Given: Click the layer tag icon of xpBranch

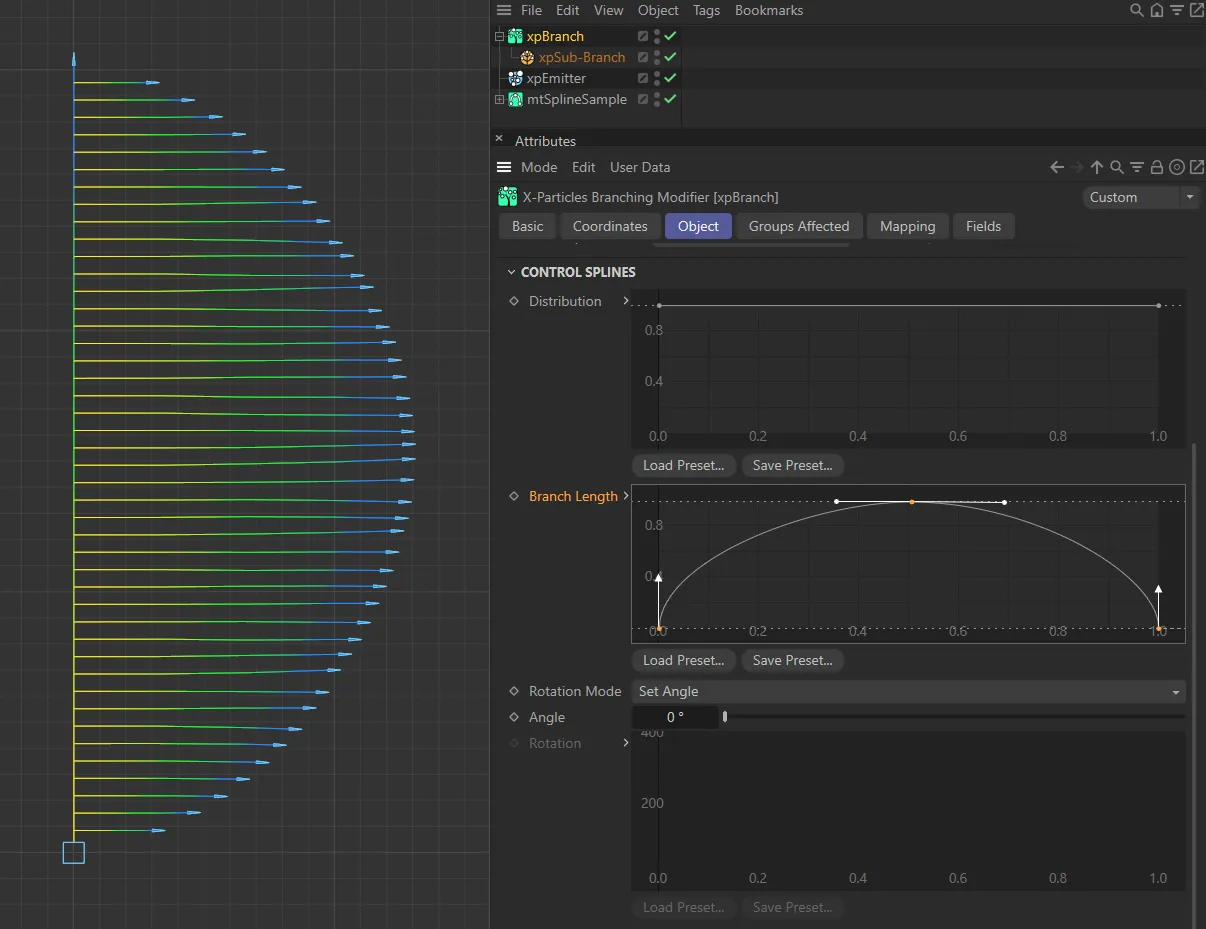Looking at the screenshot, I should tap(643, 36).
